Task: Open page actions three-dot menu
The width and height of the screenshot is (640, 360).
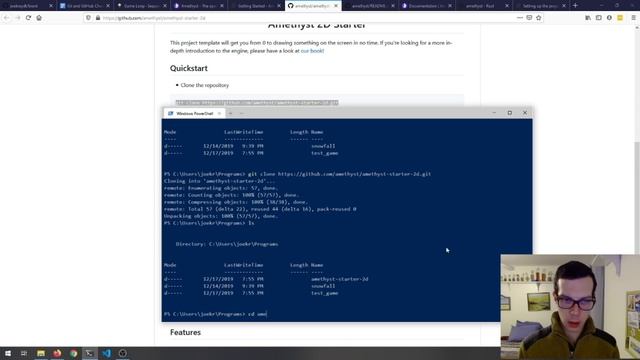Action: [519, 18]
